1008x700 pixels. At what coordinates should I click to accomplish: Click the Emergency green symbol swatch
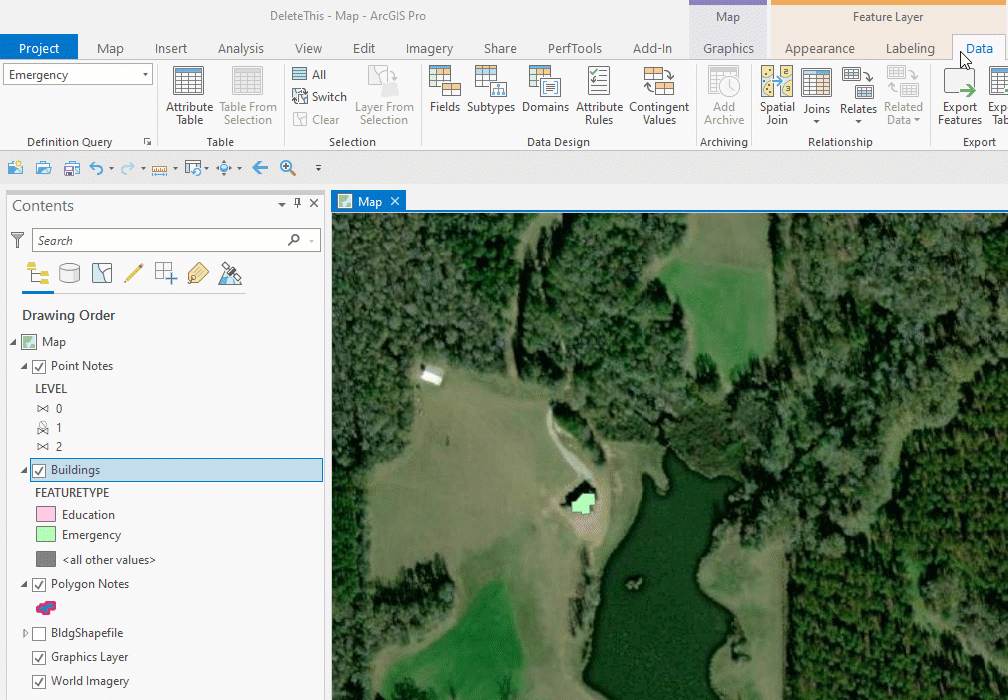point(46,535)
